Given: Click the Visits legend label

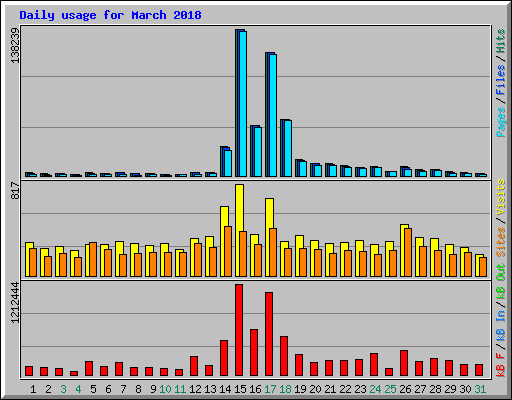Looking at the screenshot, I should click(x=501, y=198).
